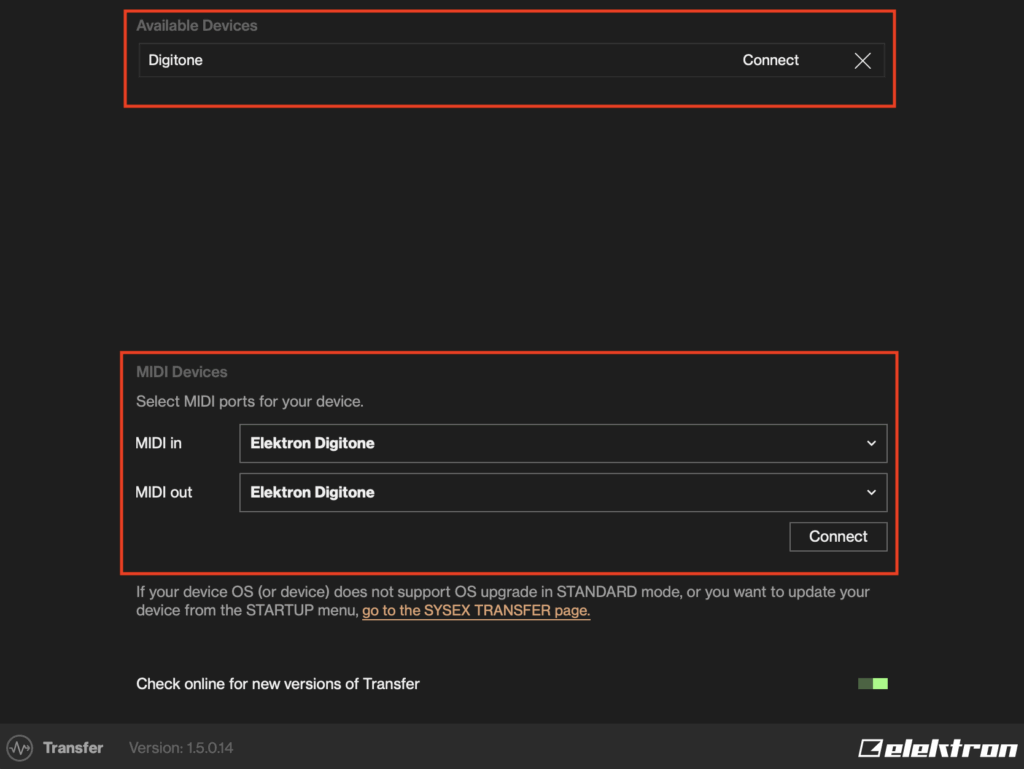Screen dimensions: 1024x769
Task: Click the Transfer waveform icon in footer
Action: (x=19, y=748)
